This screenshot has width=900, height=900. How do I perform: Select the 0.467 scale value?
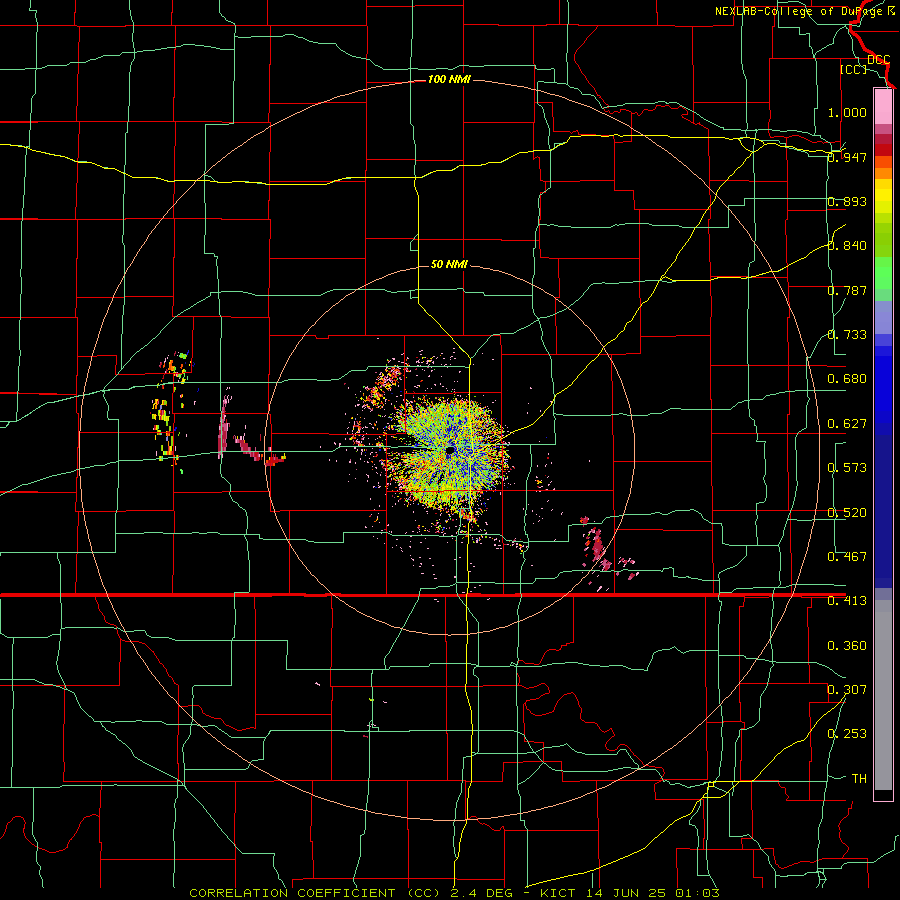coord(847,557)
